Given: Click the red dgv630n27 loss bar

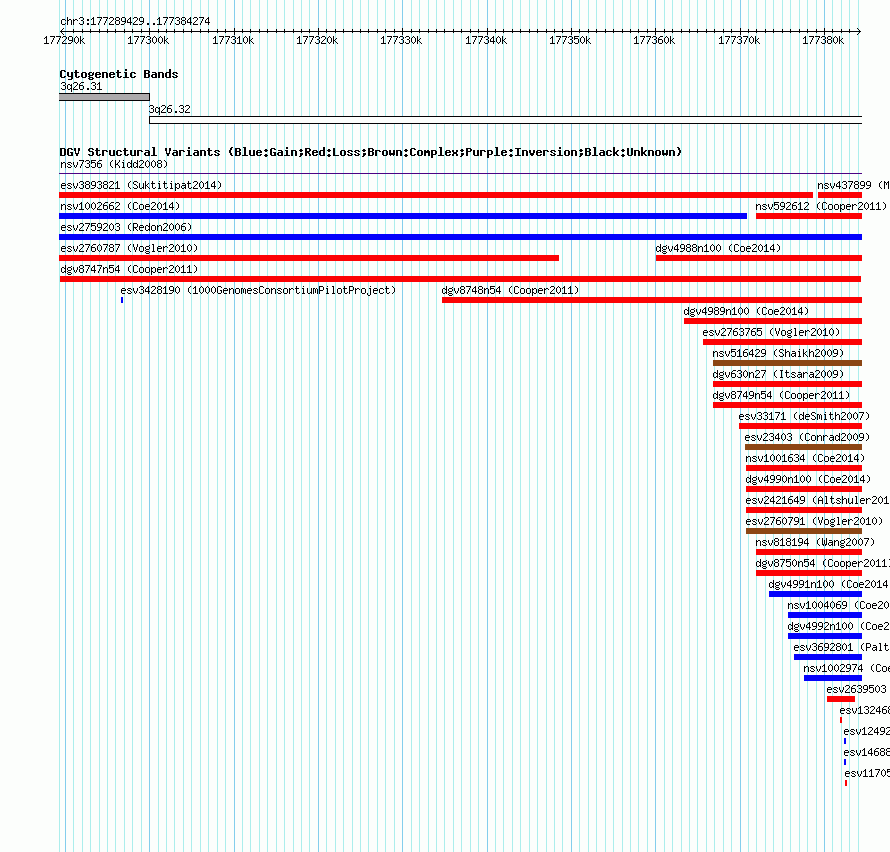Looking at the screenshot, I should point(787,384).
